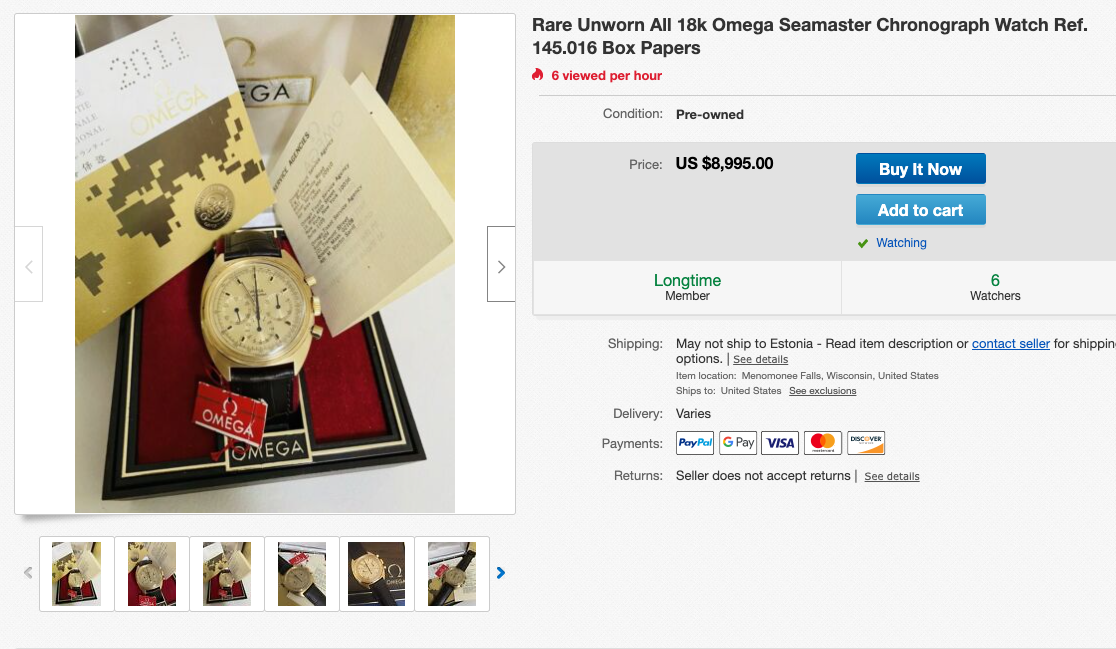1116x649 pixels.
Task: Click the next image arrow on main photo
Action: coord(501,264)
